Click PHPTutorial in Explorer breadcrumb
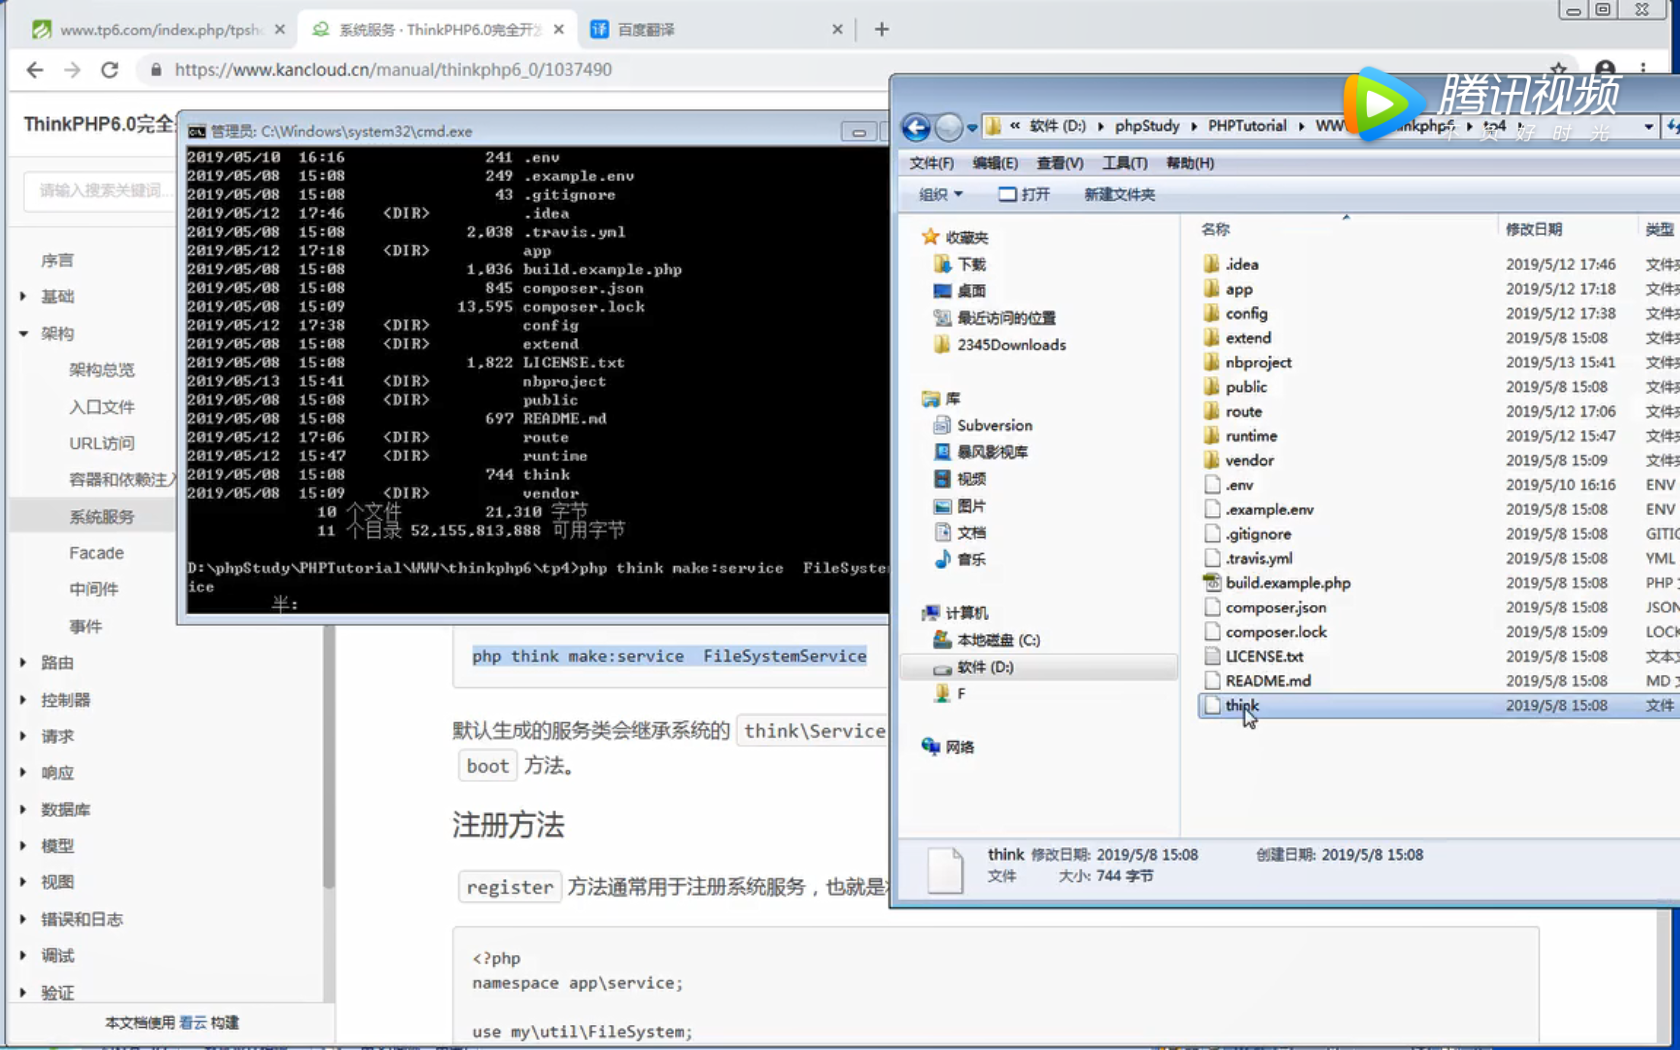The height and width of the screenshot is (1050, 1680). pyautogui.click(x=1247, y=126)
